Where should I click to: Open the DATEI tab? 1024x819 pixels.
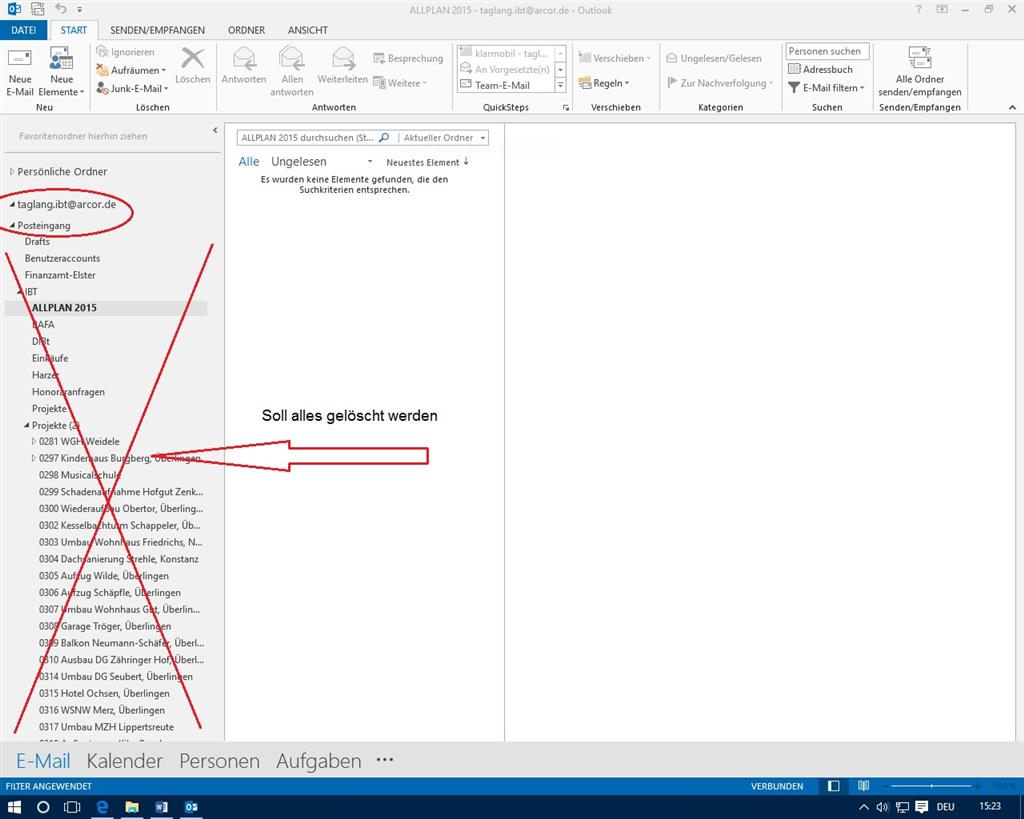(x=24, y=30)
